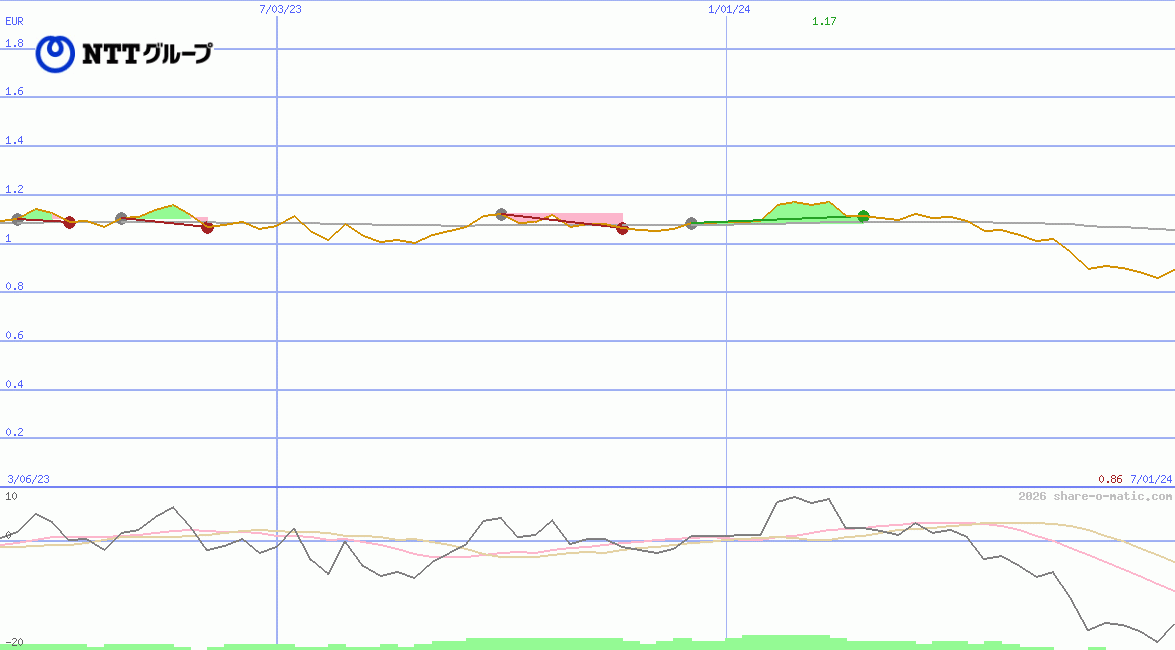Click the 1.8 value on the price axis

pos(14,43)
